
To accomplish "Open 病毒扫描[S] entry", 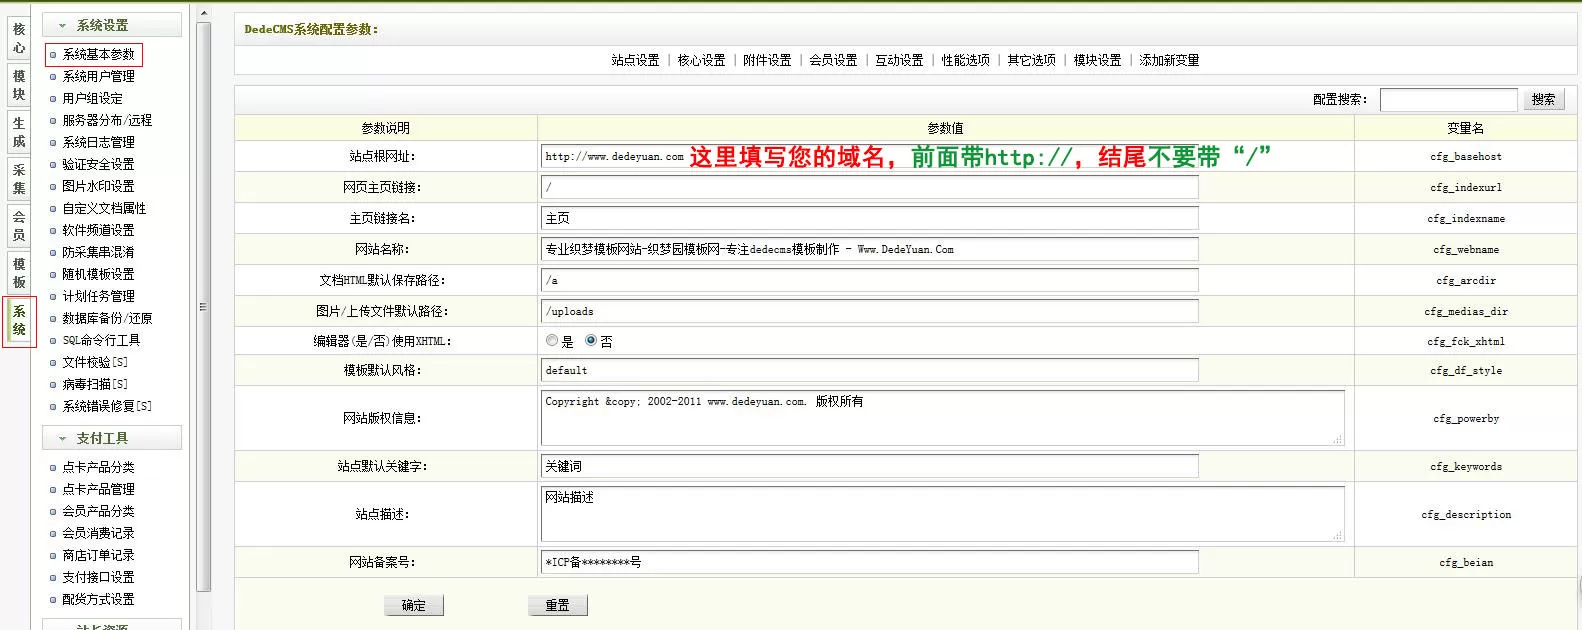I will pyautogui.click(x=95, y=384).
